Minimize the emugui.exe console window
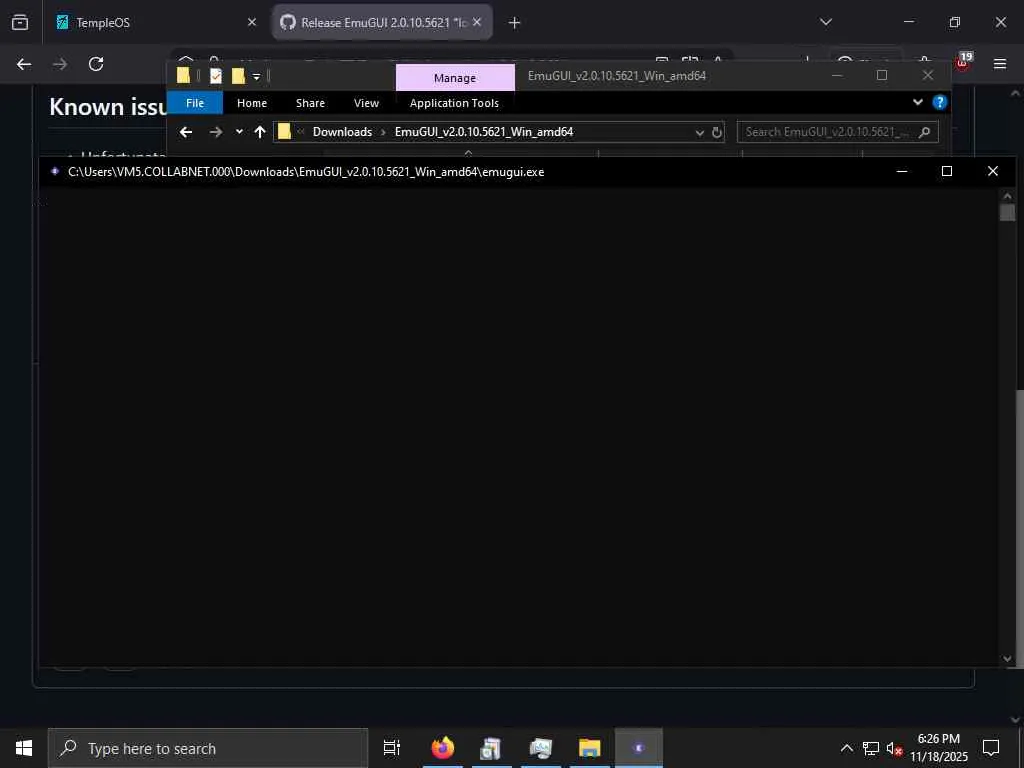The height and width of the screenshot is (768, 1024). [902, 171]
